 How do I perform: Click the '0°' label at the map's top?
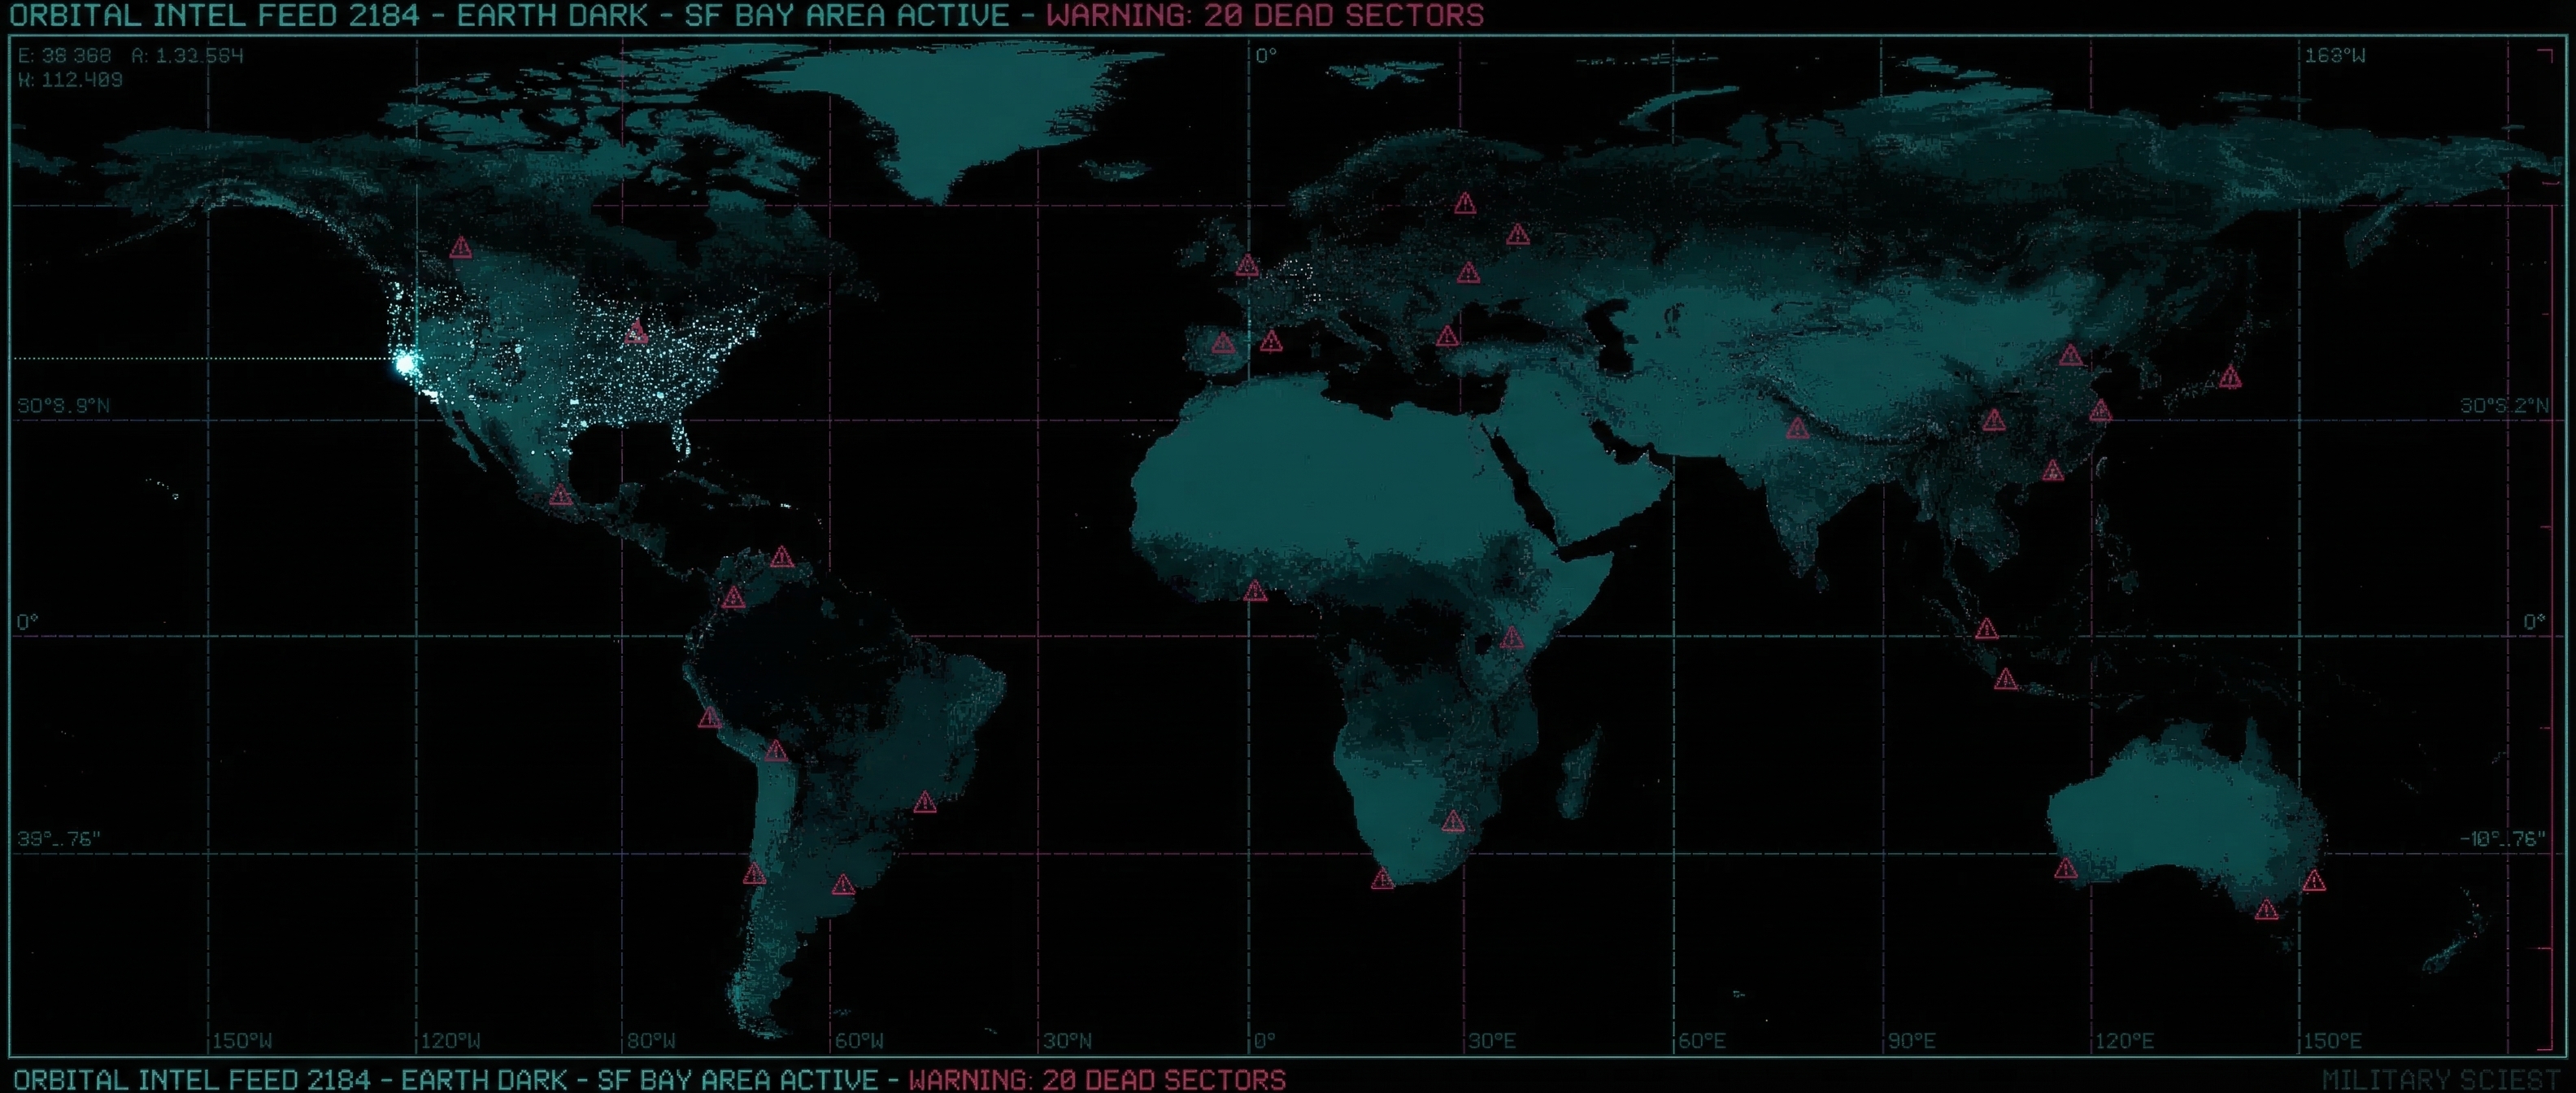1266,56
